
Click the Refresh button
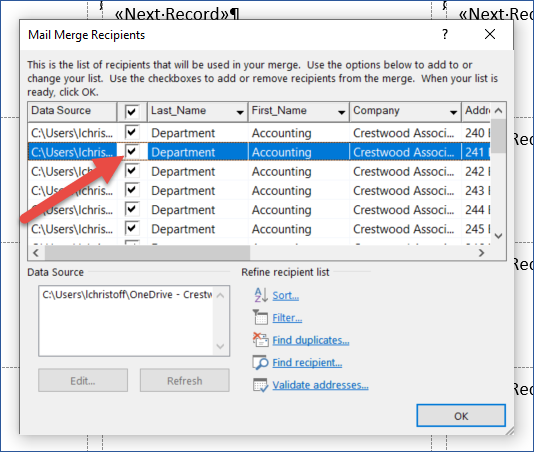[x=185, y=380]
